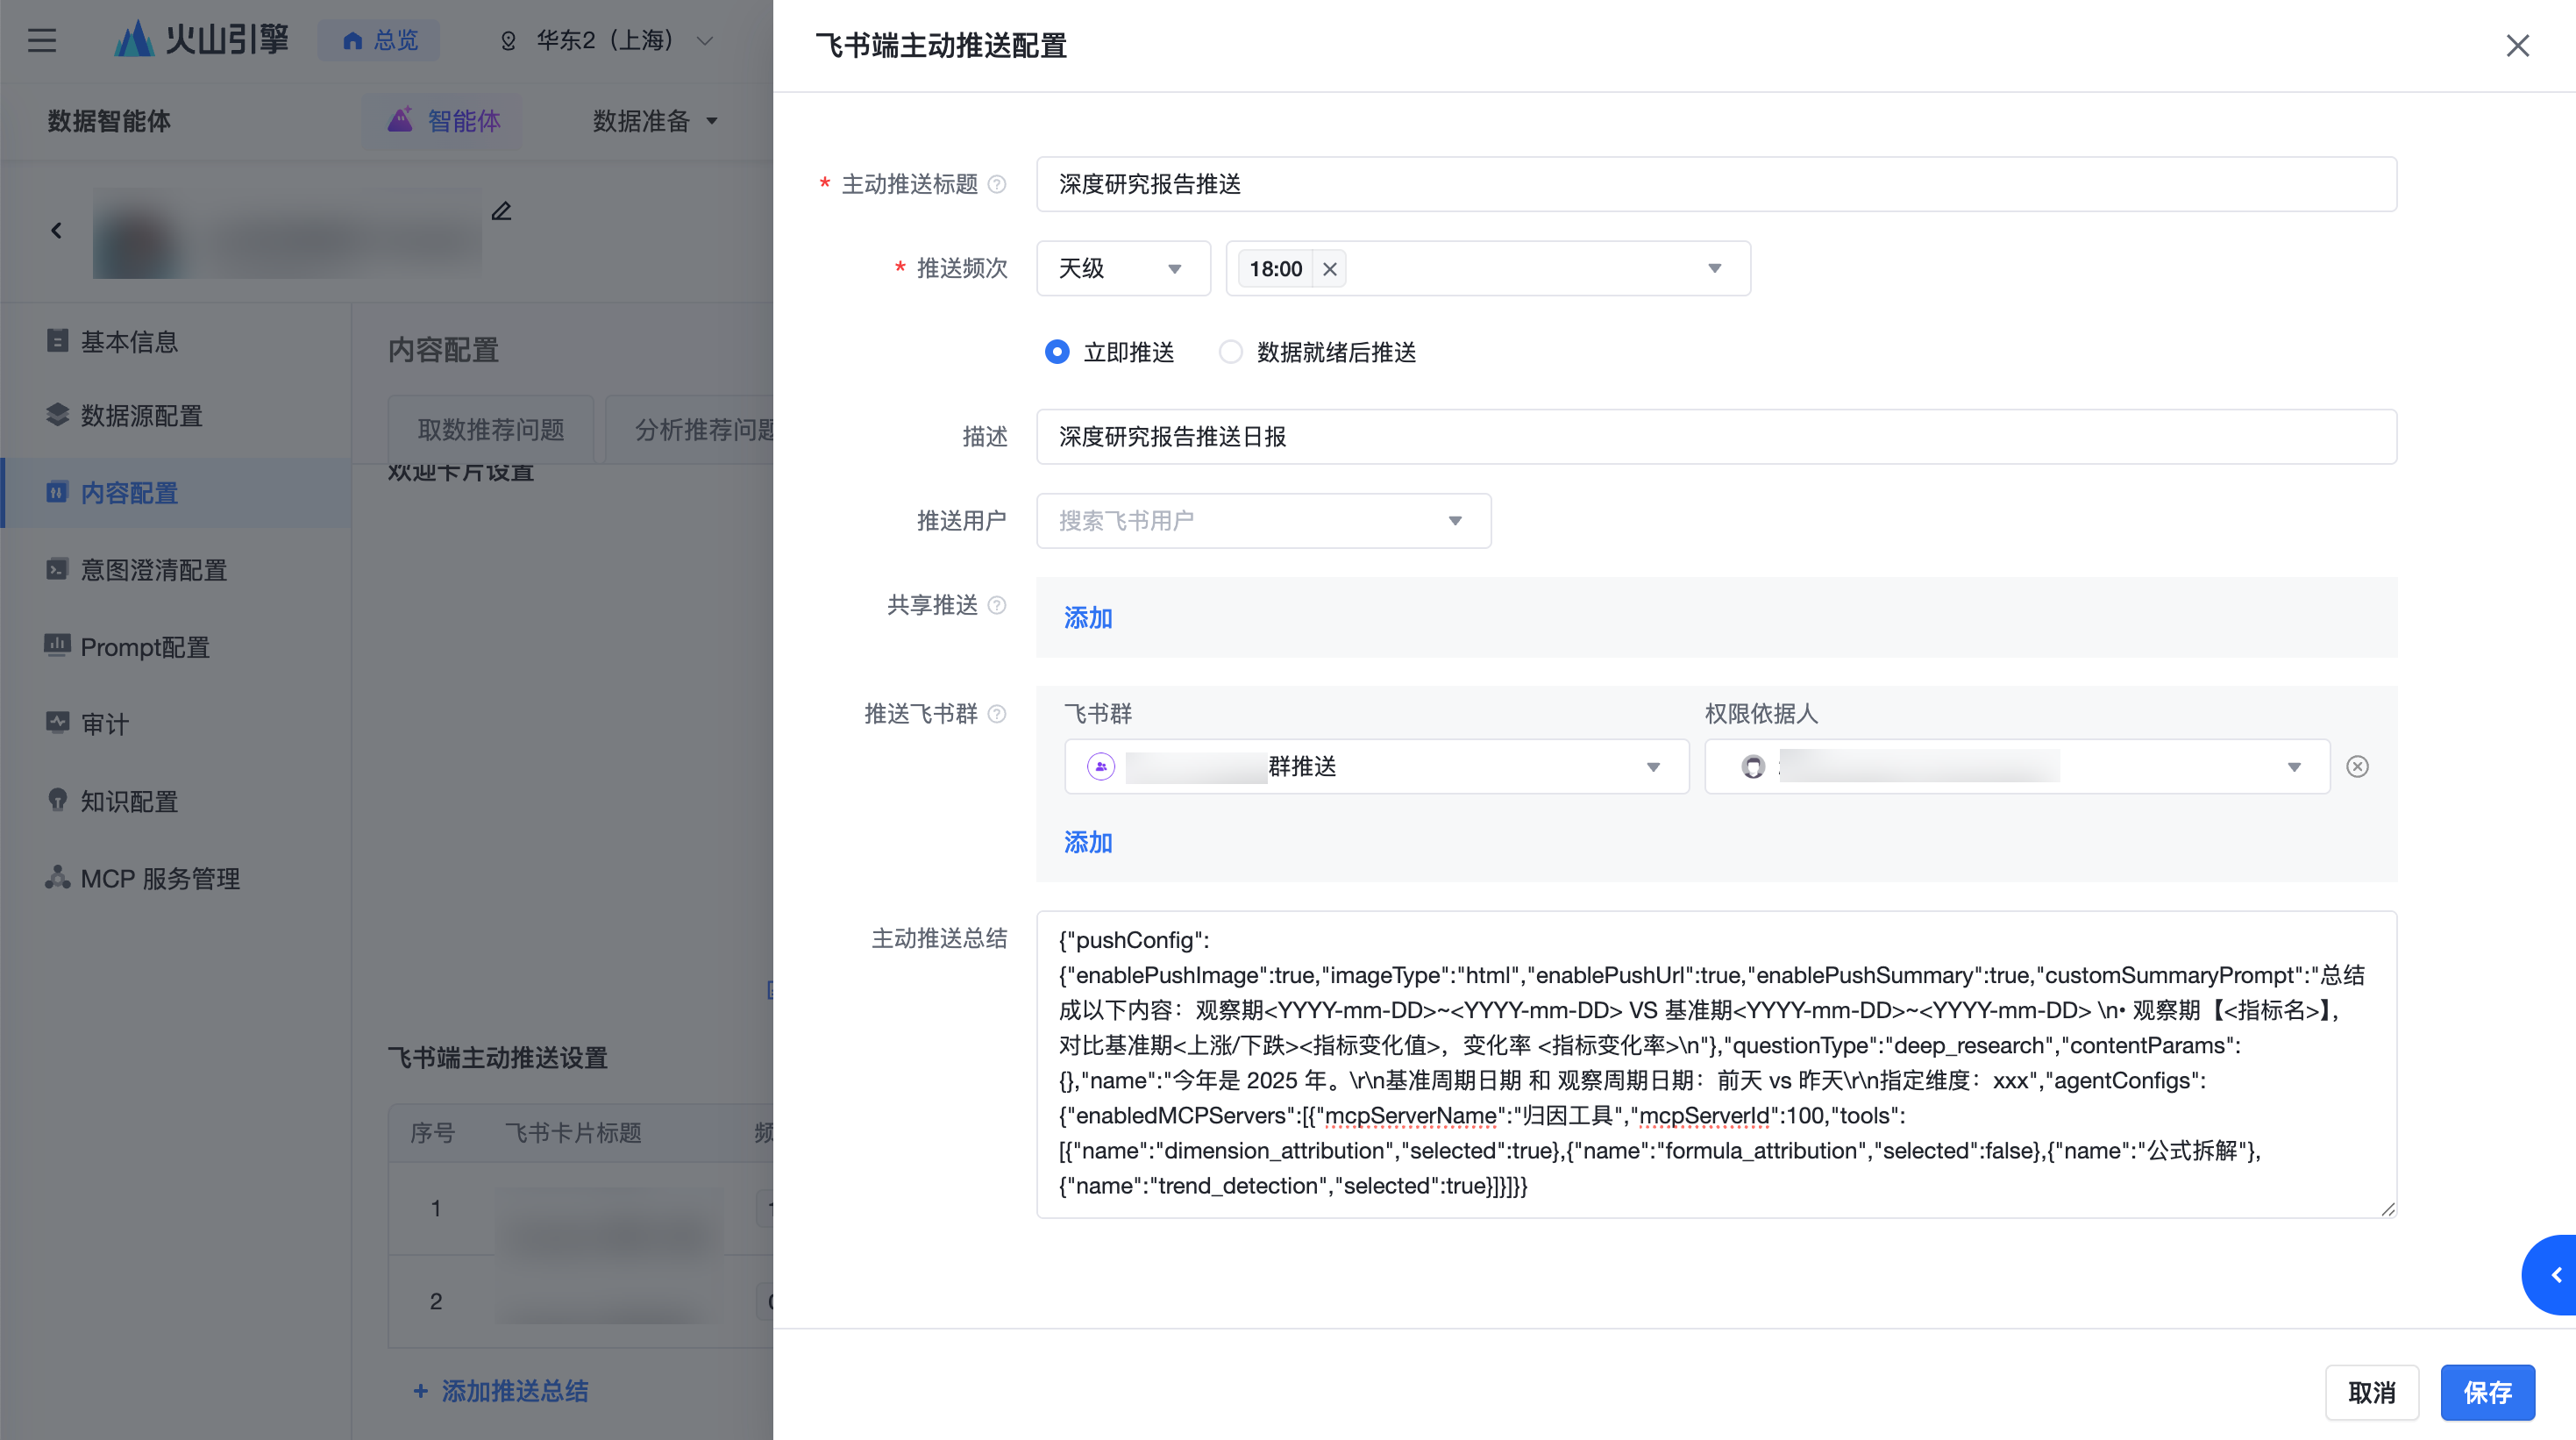
Task: Click the pencil edit icon by agent name
Action: click(502, 211)
